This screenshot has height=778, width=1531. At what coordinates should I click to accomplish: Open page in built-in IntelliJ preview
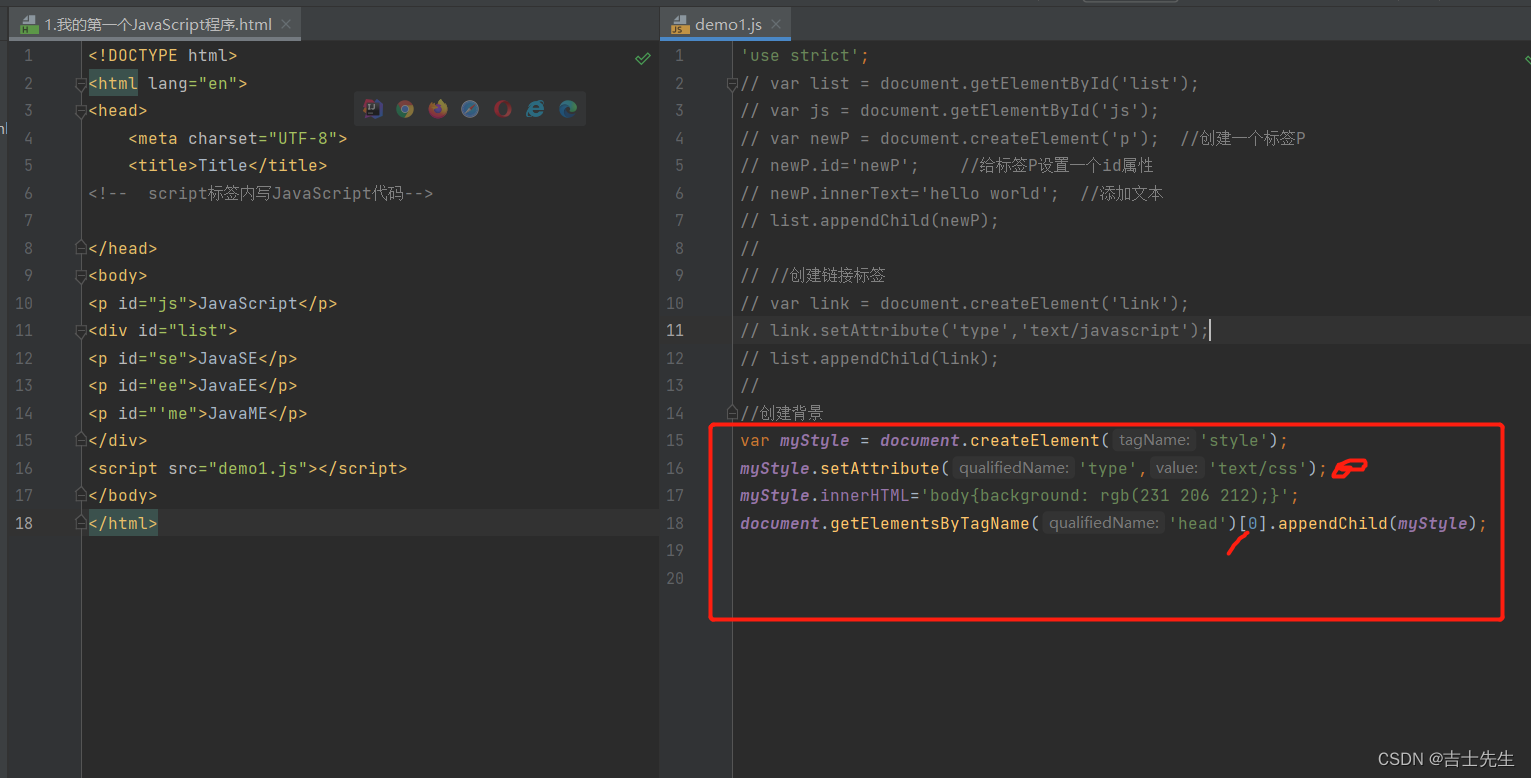click(373, 109)
